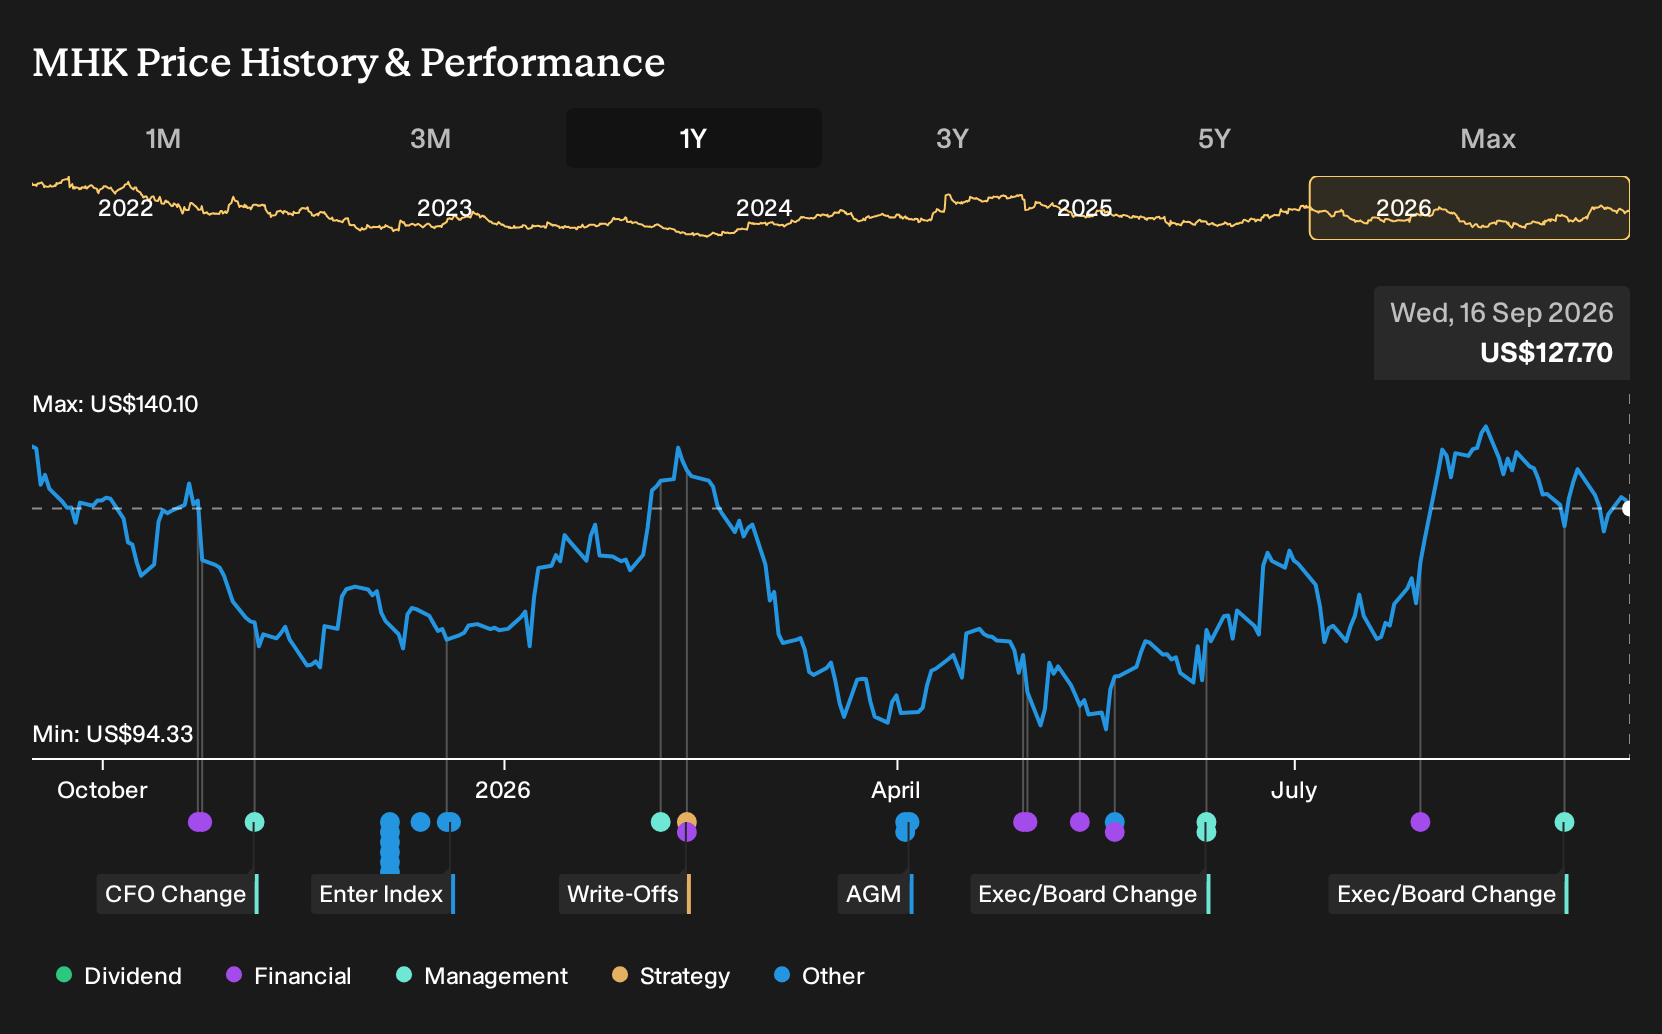The image size is (1662, 1034).
Task: Click the purple financial marker in late July
Action: pyautogui.click(x=1420, y=822)
